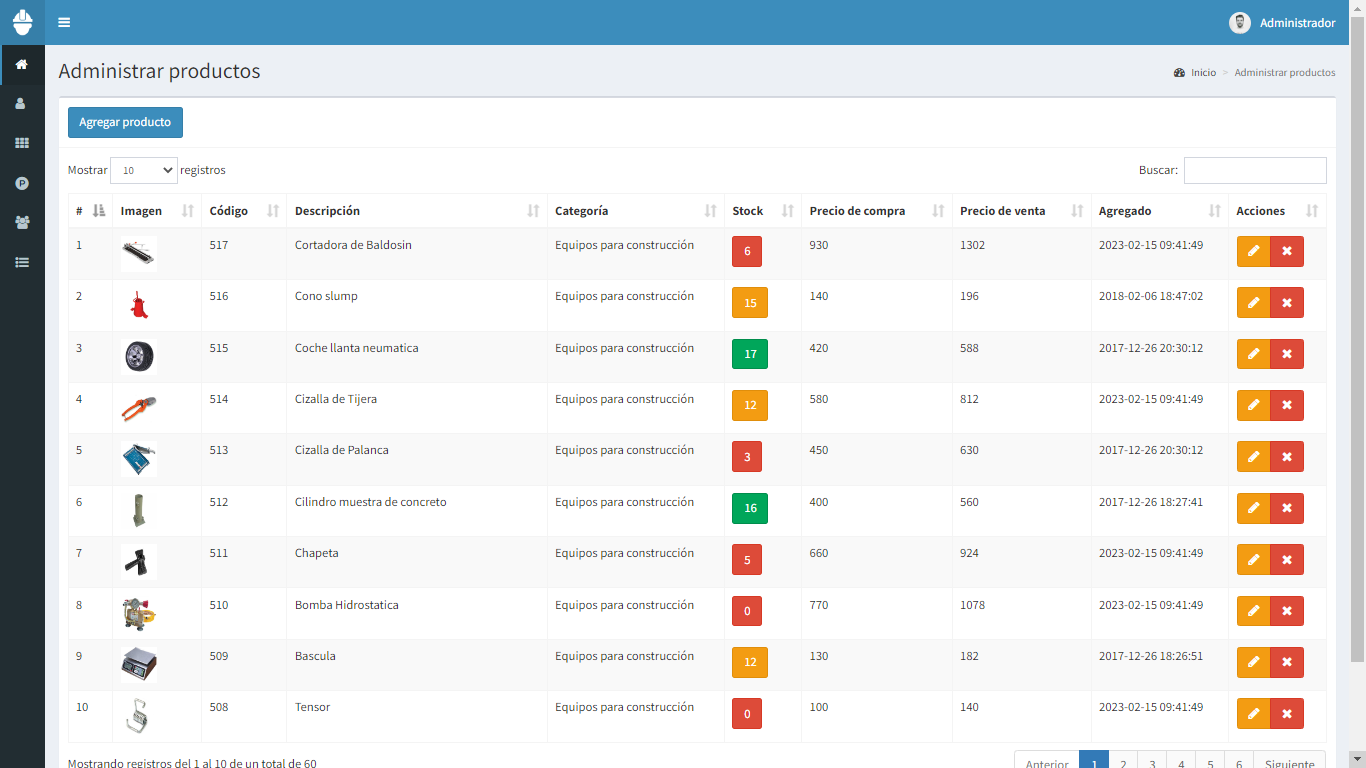
Task: Open the Administrador user menu
Action: point(1282,23)
